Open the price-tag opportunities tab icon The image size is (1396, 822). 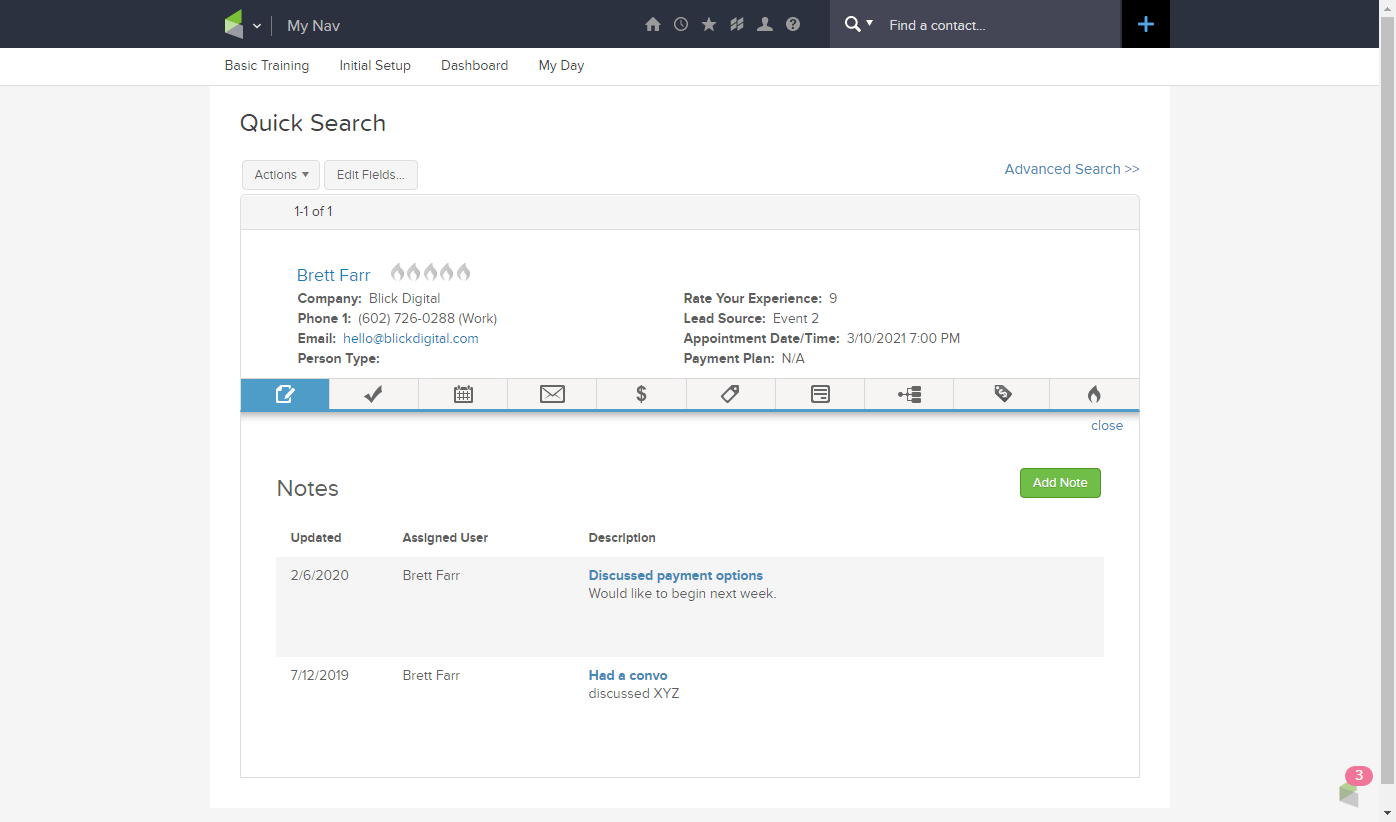[x=1002, y=394]
